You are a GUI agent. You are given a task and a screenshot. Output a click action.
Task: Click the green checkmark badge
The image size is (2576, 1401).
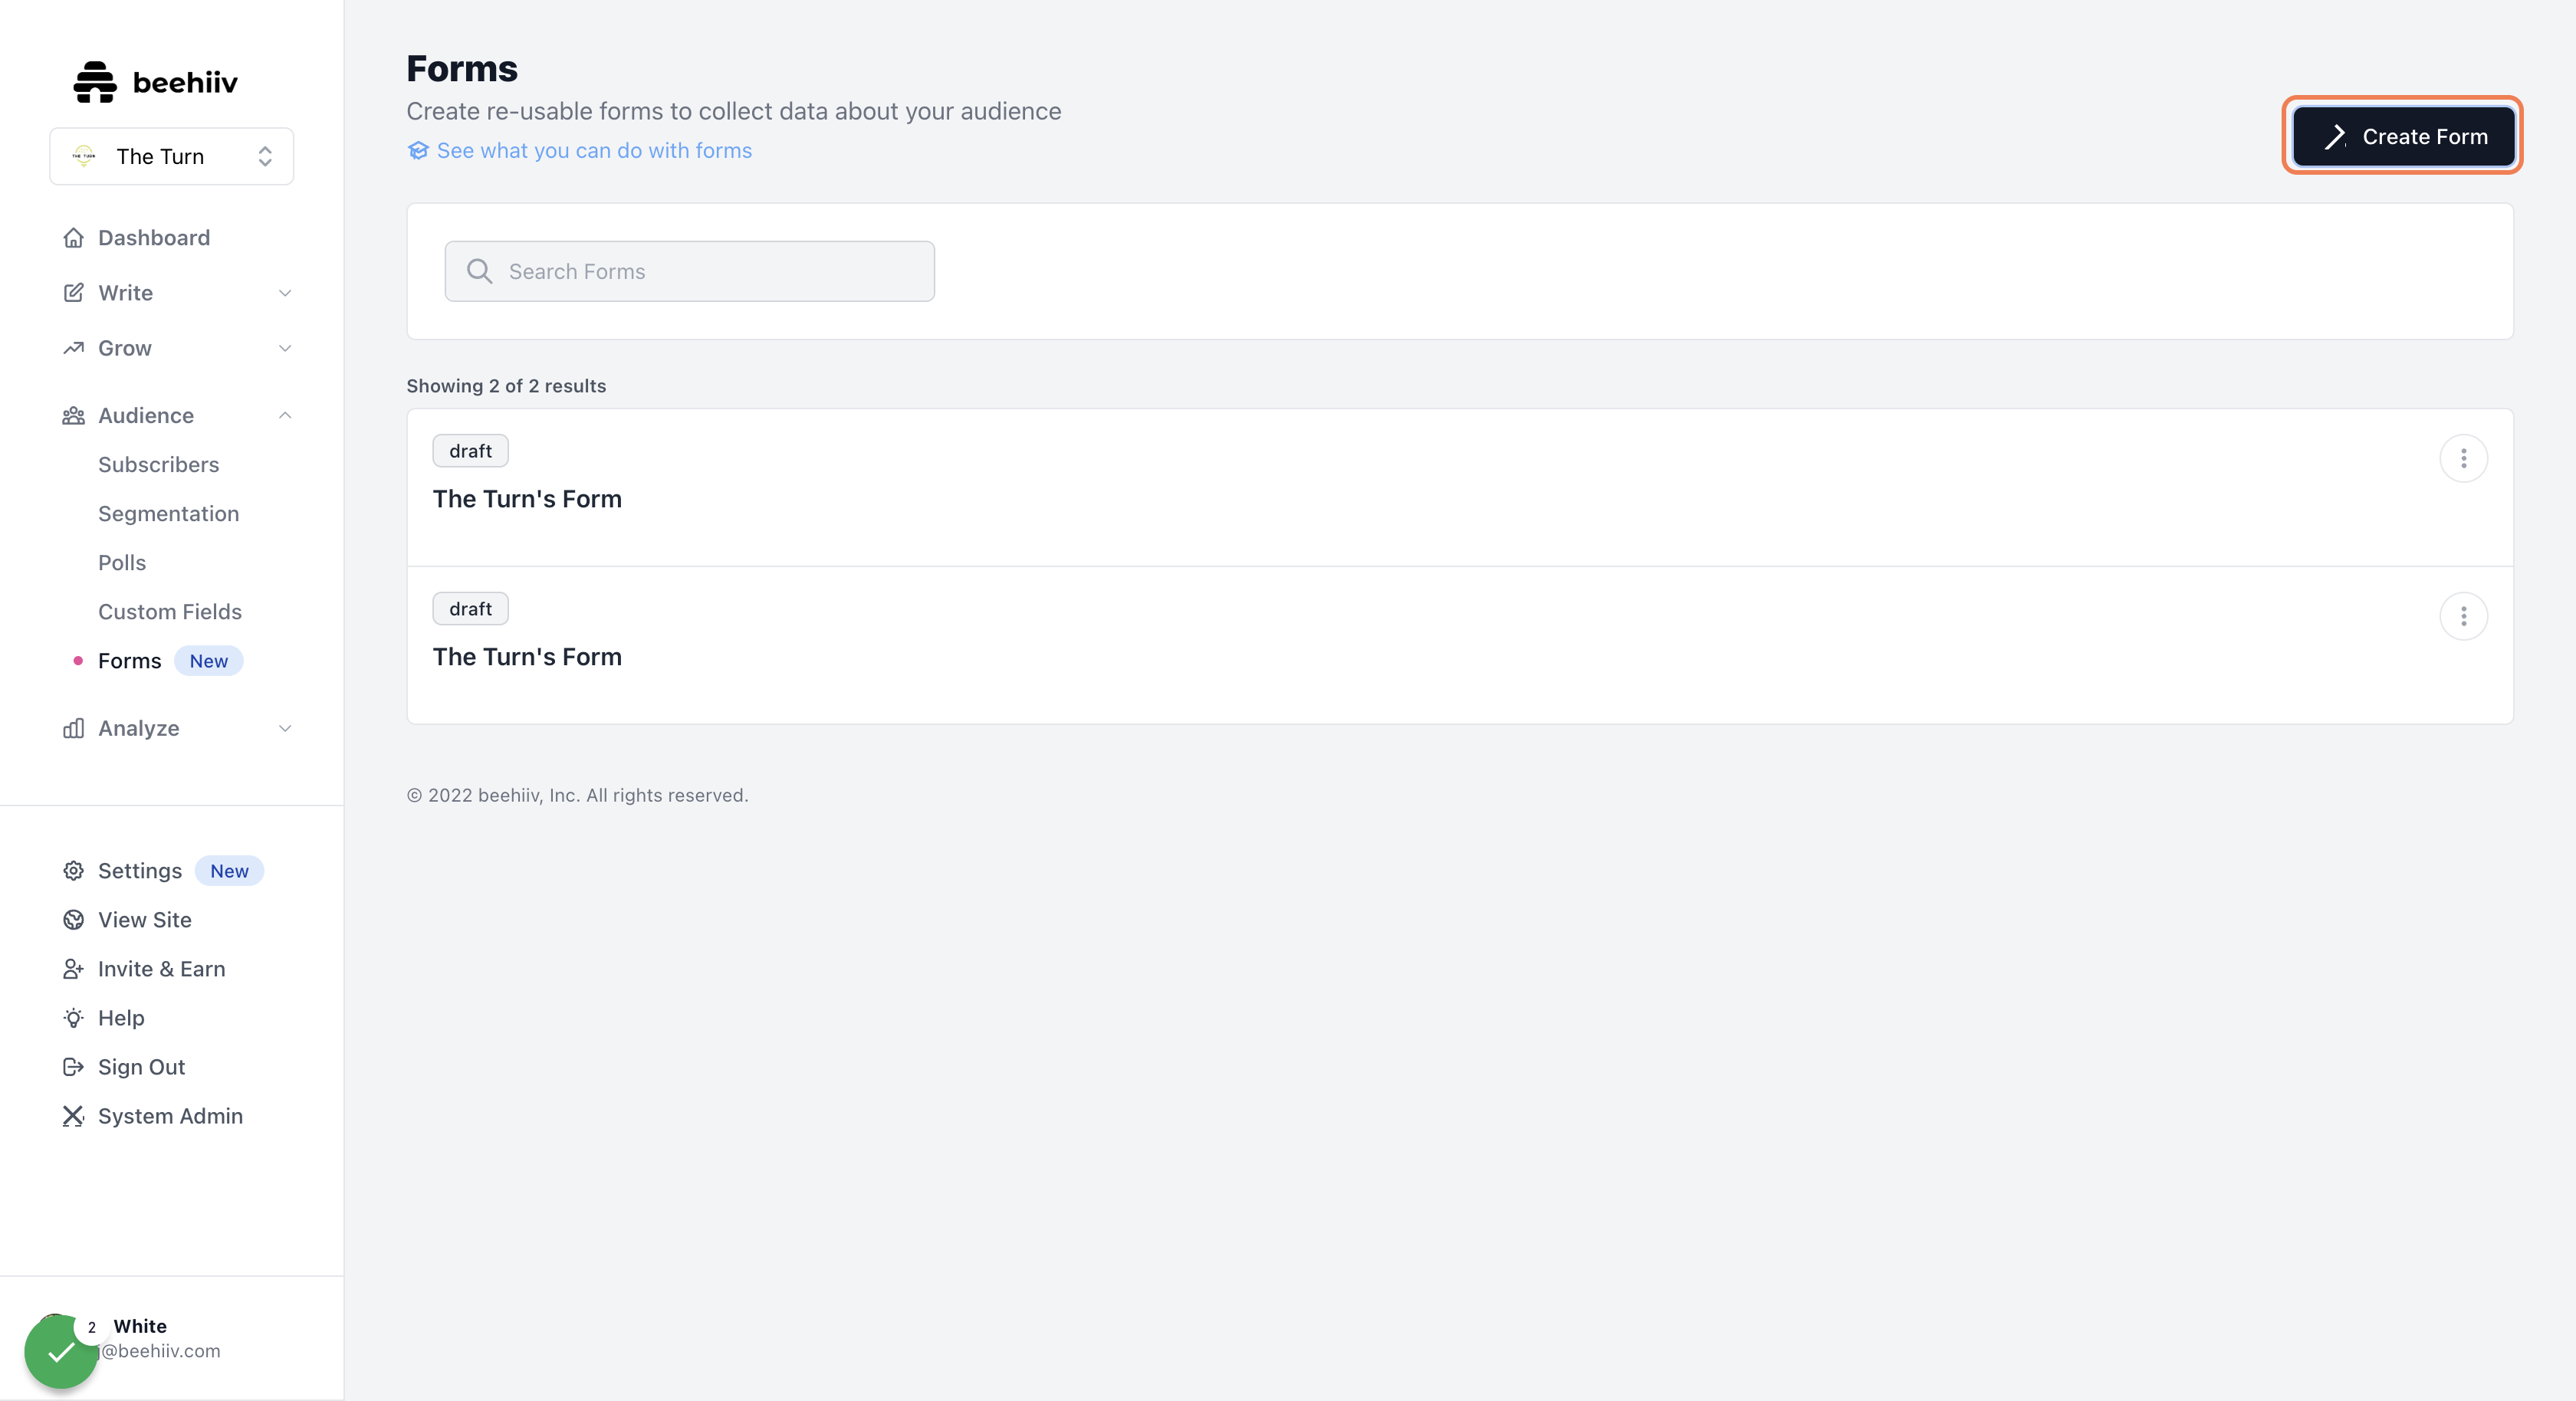click(x=61, y=1352)
